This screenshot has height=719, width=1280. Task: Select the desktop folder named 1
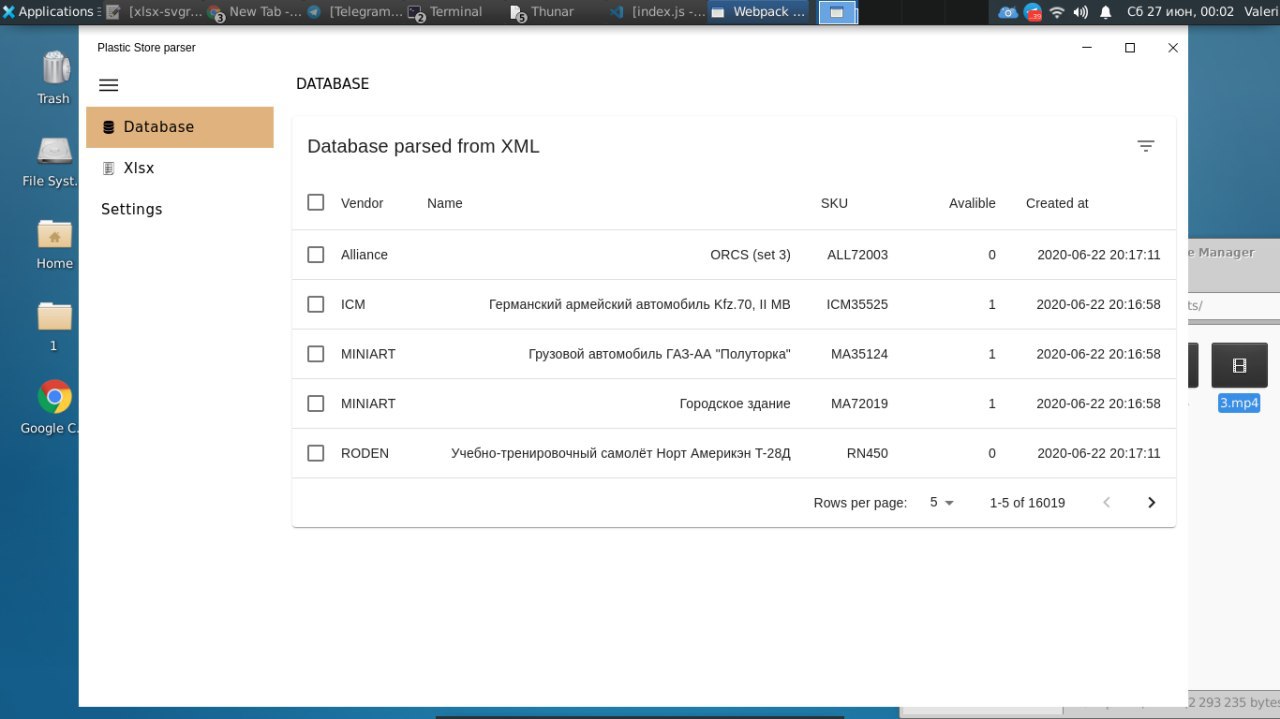[x=54, y=325]
